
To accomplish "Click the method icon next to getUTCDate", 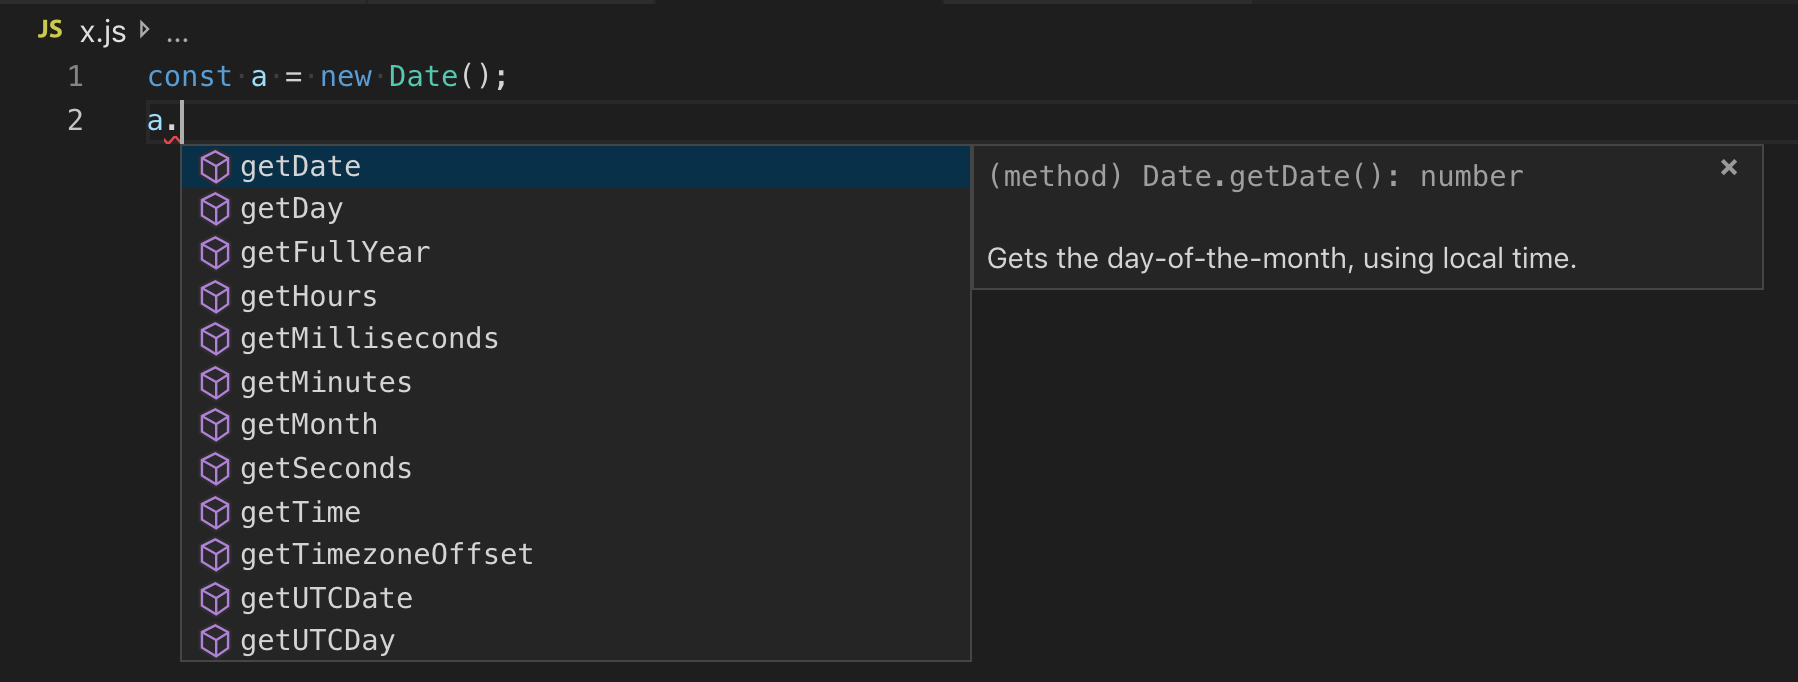I will pos(215,599).
